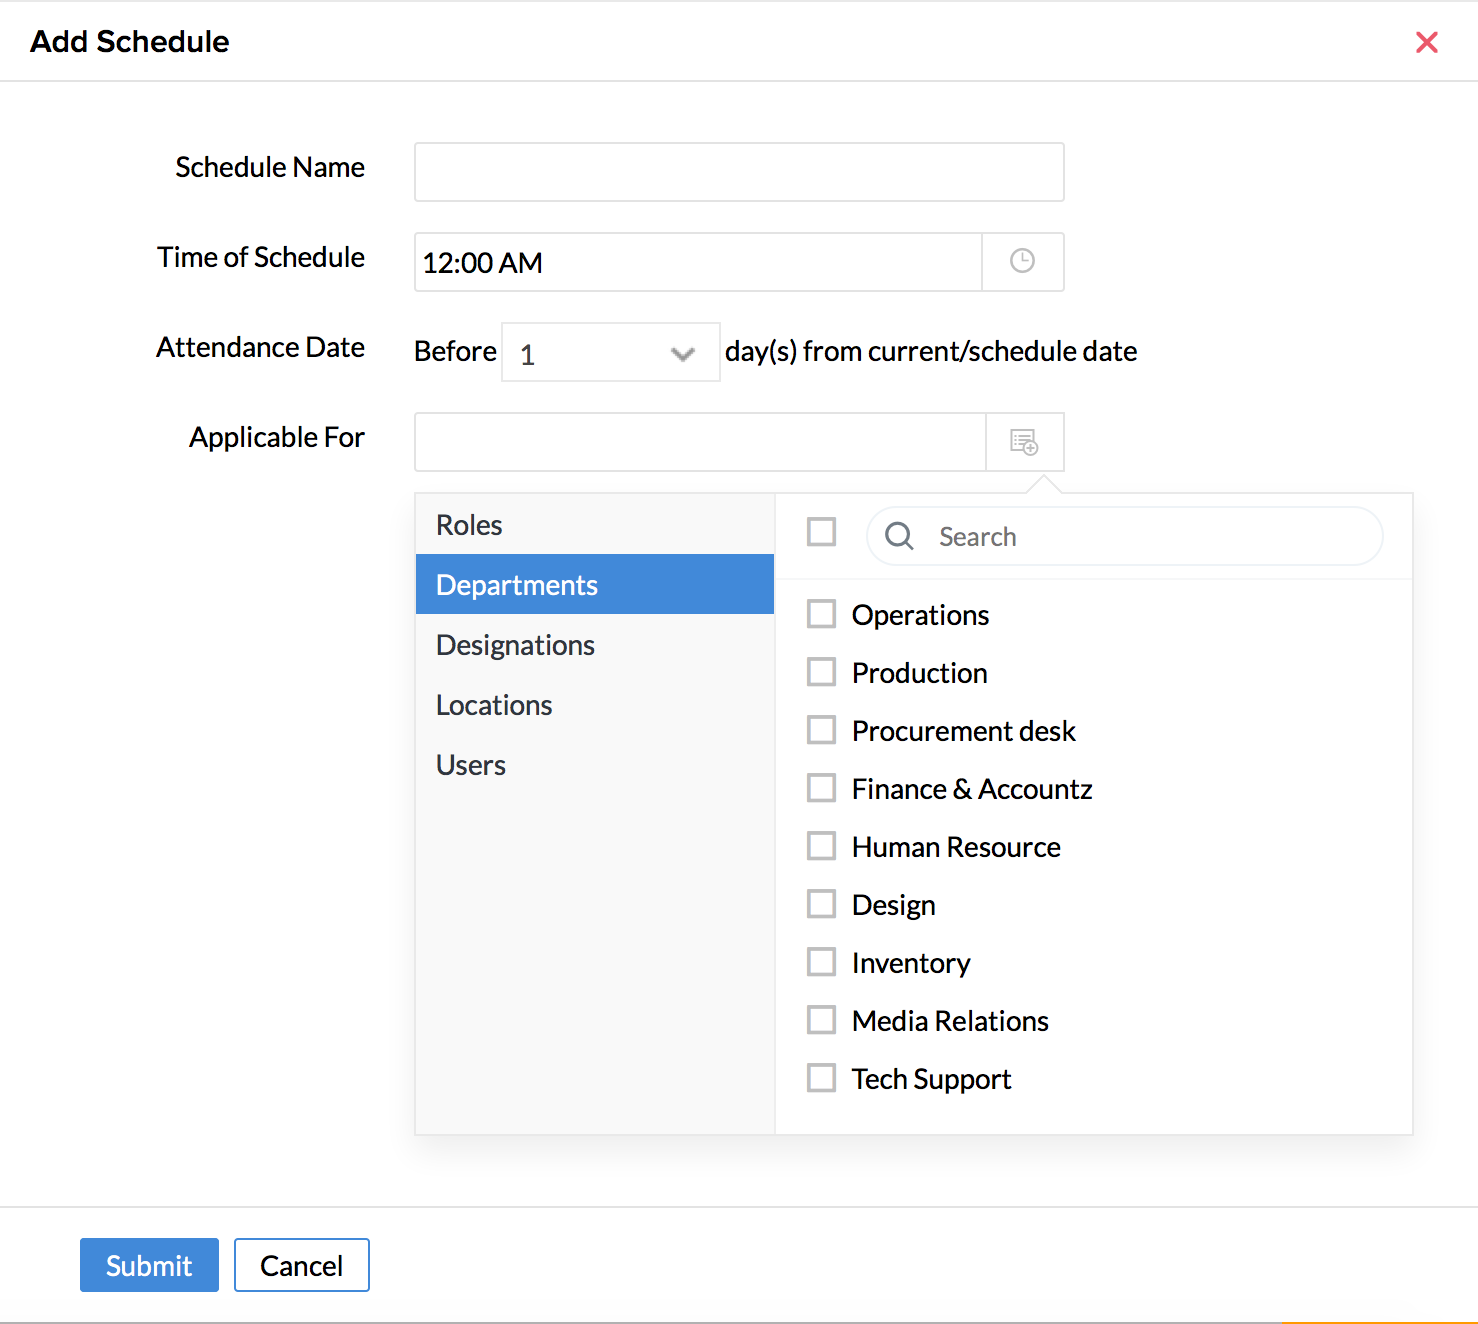Viewport: 1478px width, 1324px height.
Task: Click the Time of Schedule input field
Action: 698,262
